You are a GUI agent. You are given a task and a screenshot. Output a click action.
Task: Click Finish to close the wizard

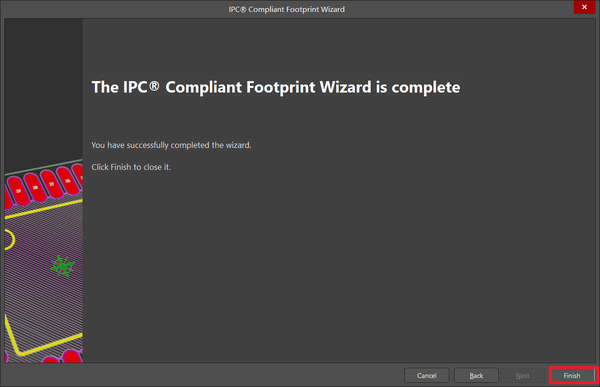572,376
